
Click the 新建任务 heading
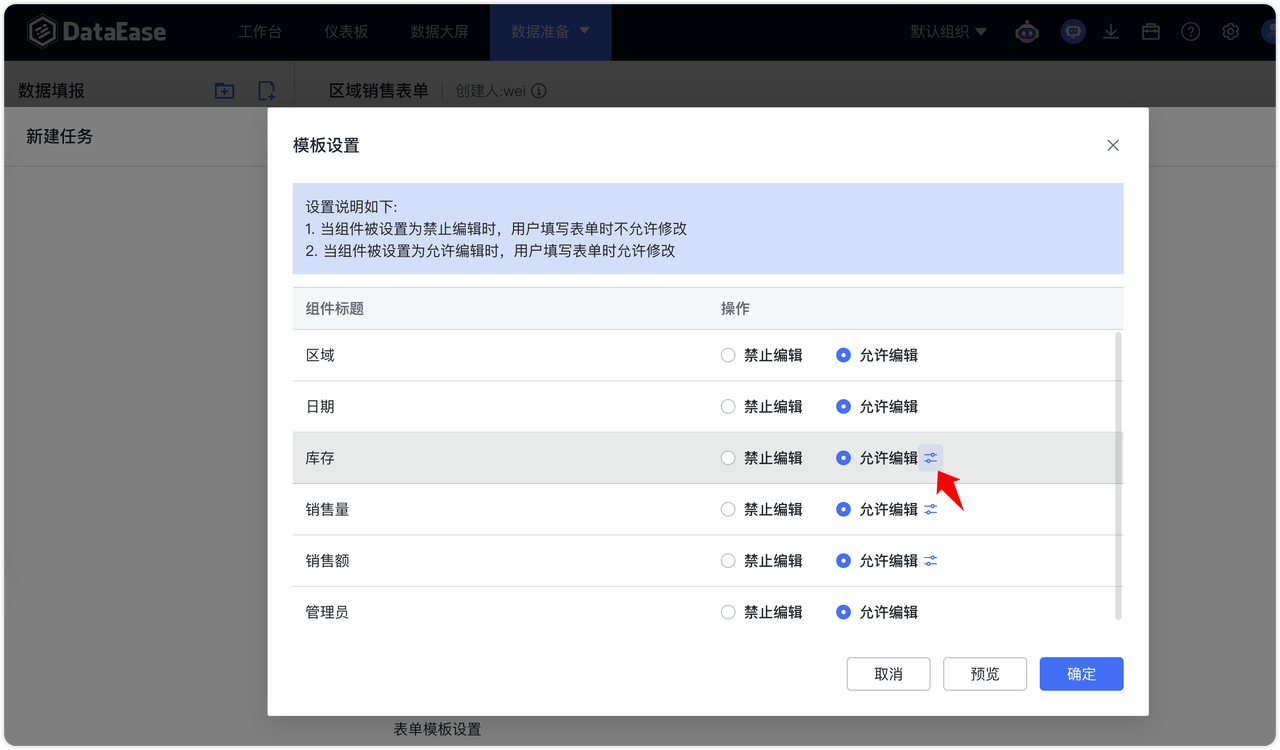[59, 136]
